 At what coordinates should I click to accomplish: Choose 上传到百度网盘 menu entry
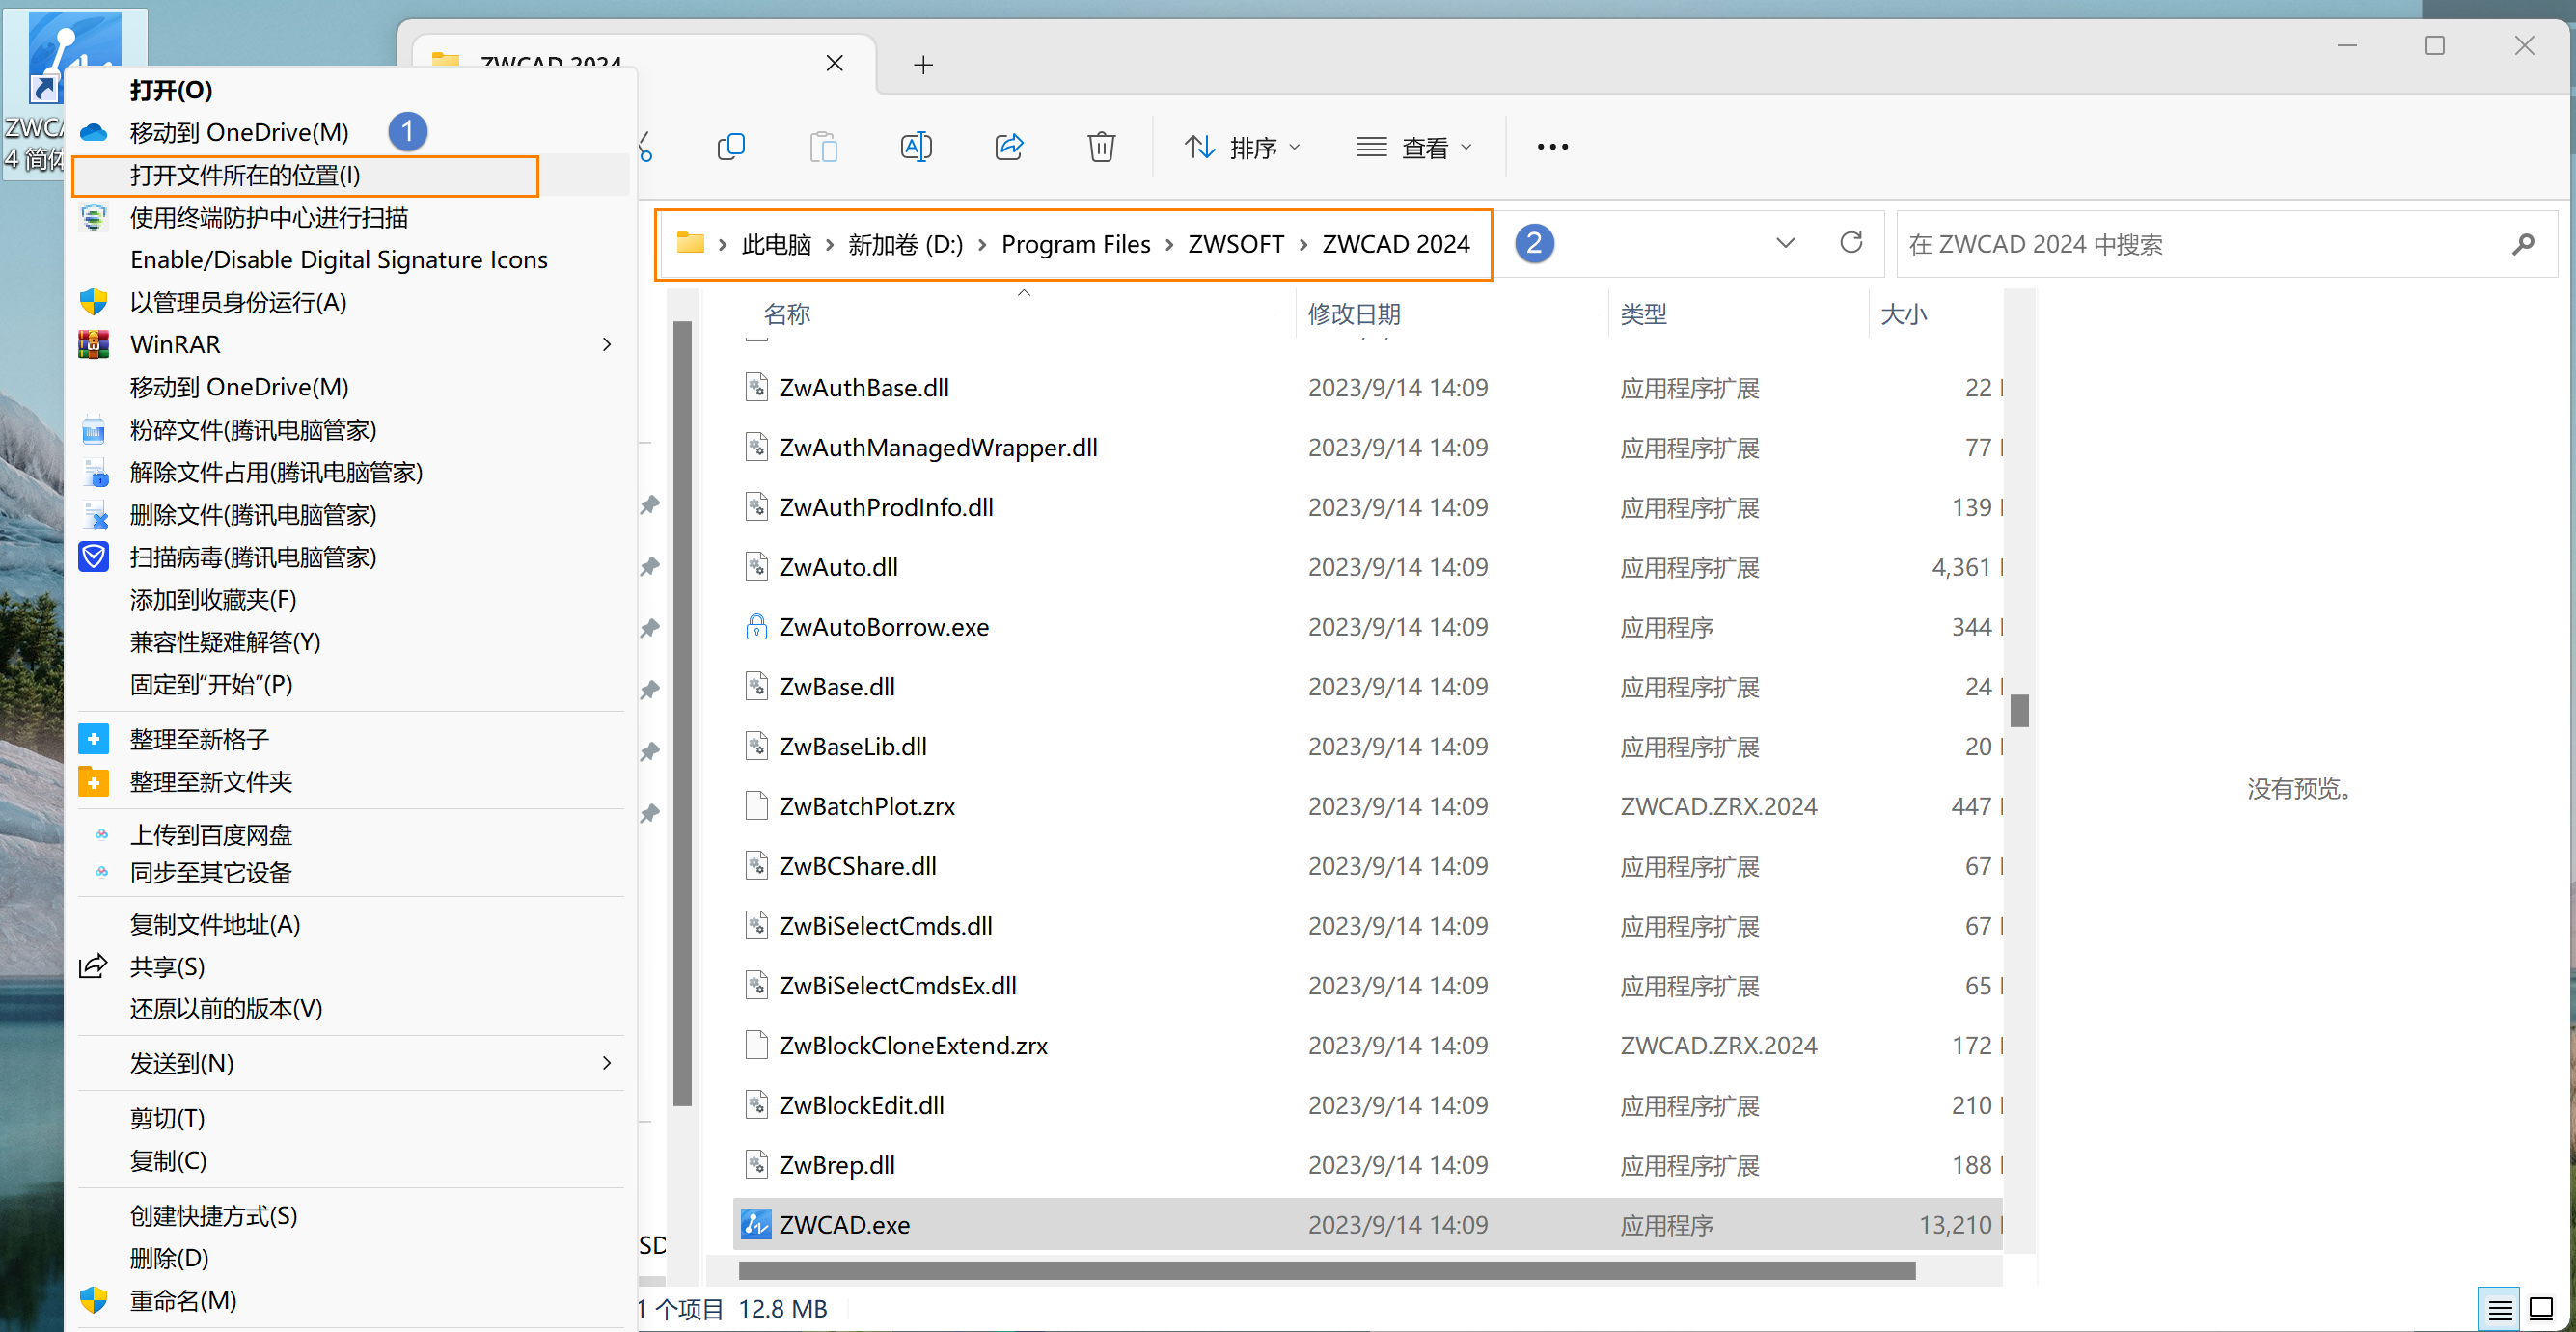pyautogui.click(x=349, y=834)
